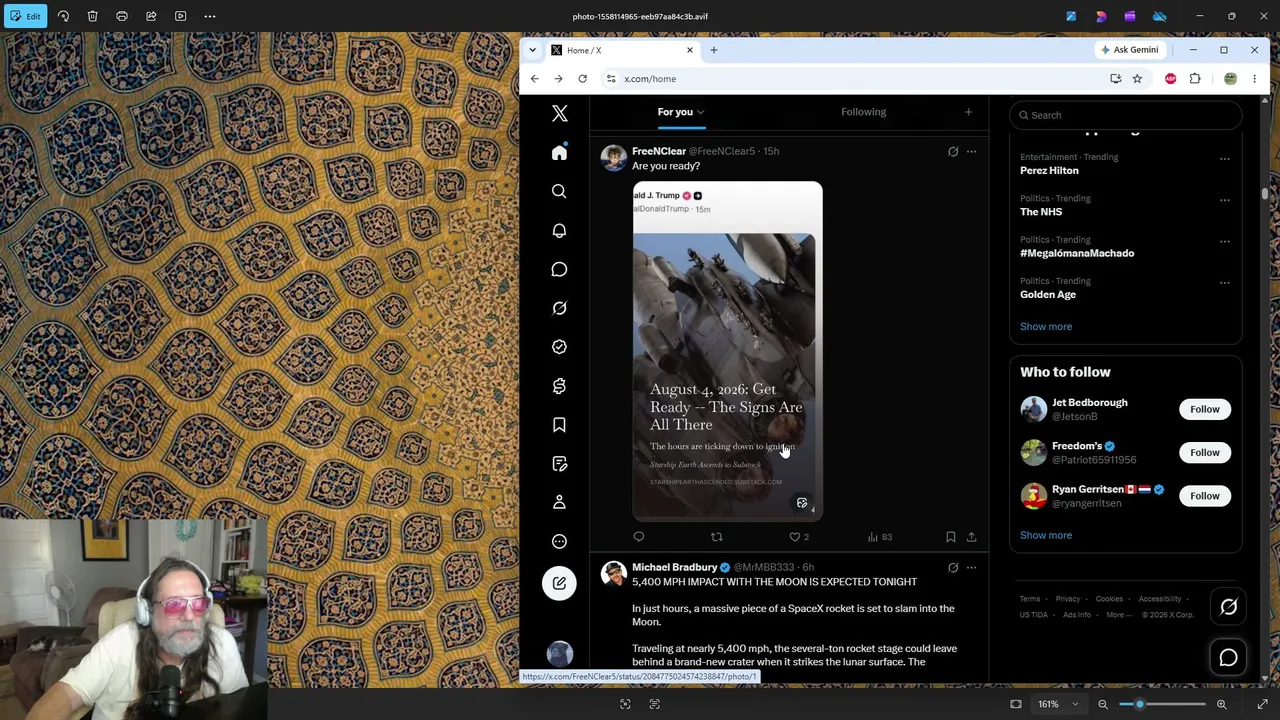Click Ask Gemini in Chrome
The width and height of the screenshot is (1280, 720).
coord(1130,50)
